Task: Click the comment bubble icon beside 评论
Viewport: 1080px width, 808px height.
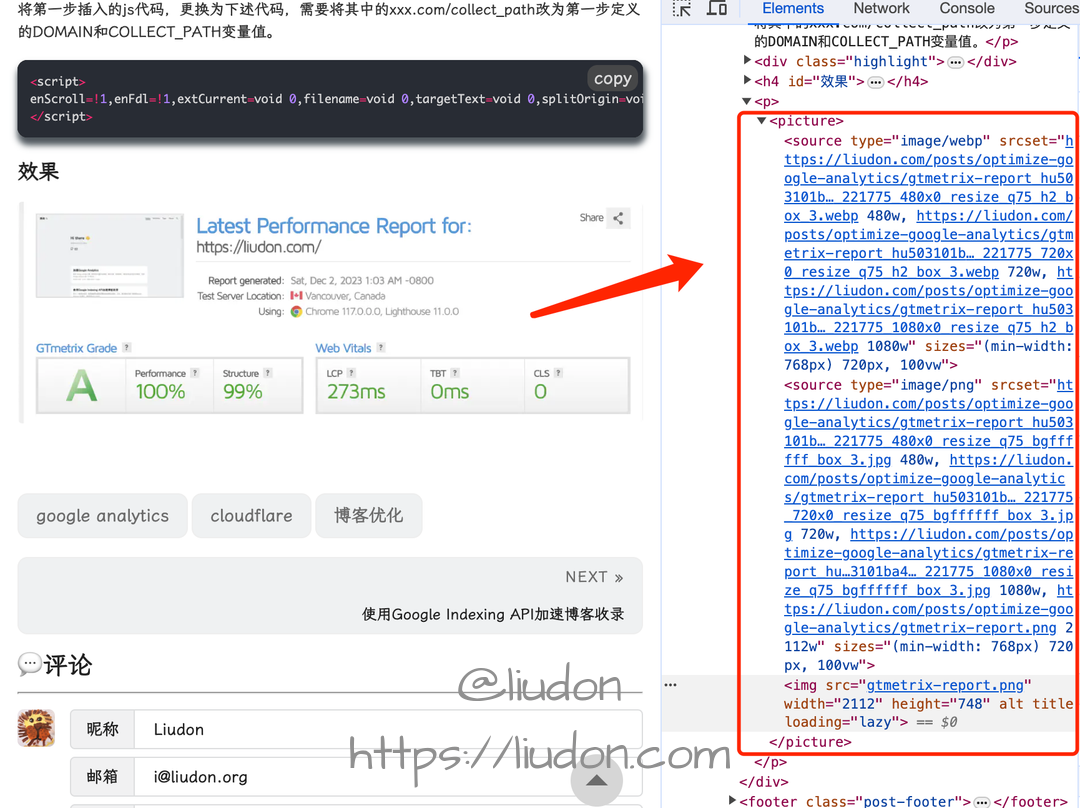Action: pyautogui.click(x=30, y=665)
